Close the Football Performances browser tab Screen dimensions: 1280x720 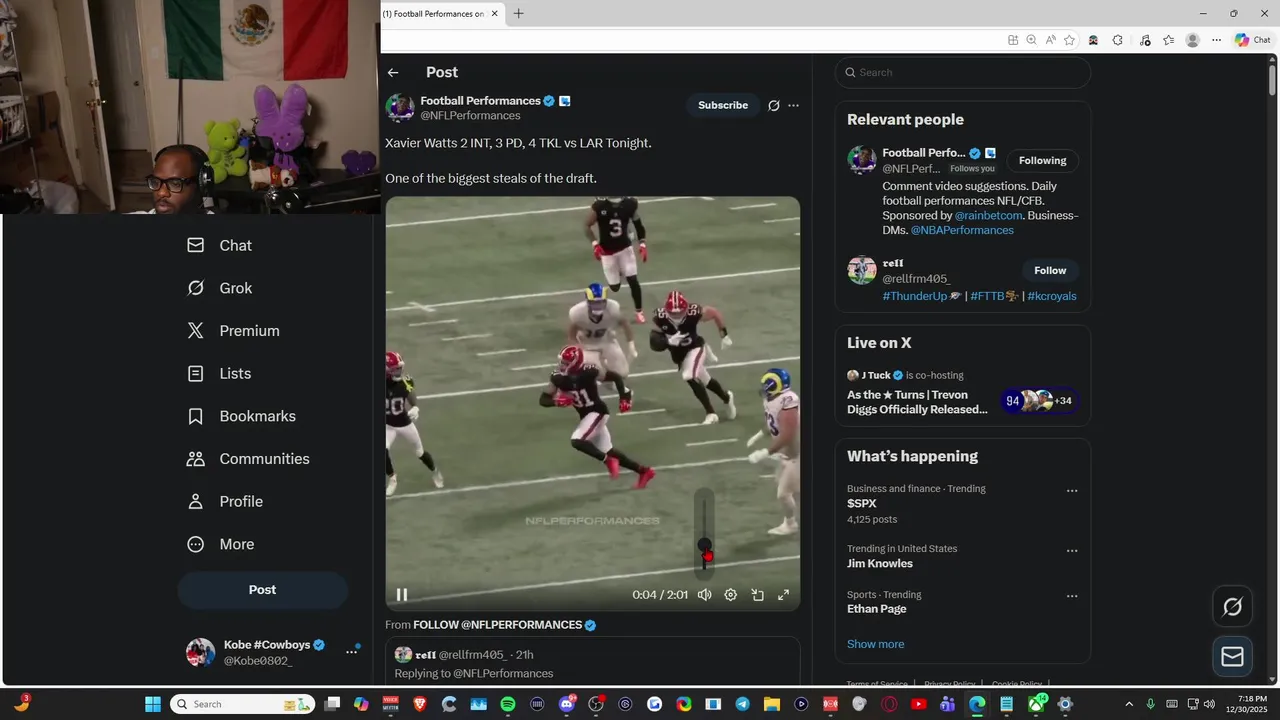coord(494,14)
